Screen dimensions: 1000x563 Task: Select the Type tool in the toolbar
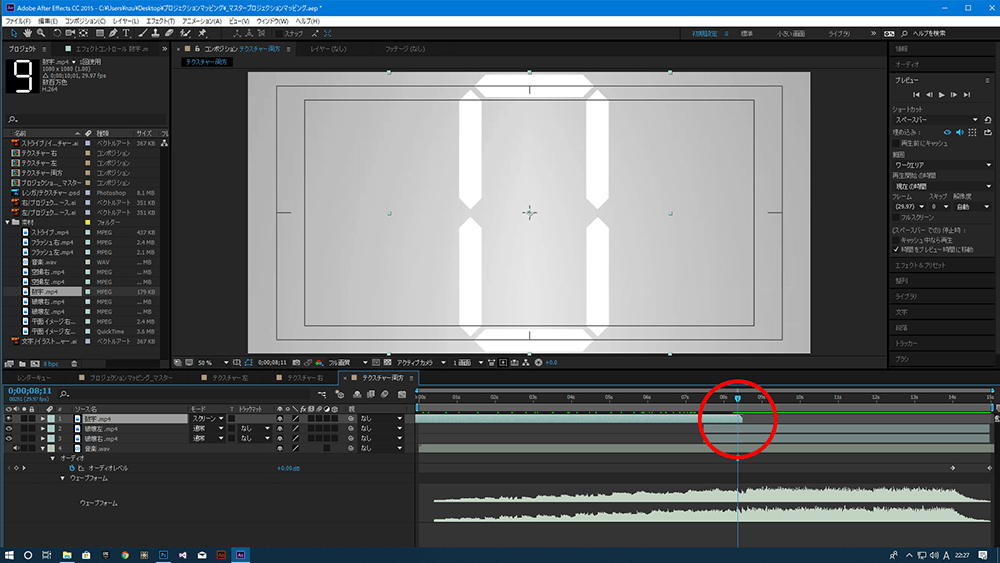click(x=126, y=33)
